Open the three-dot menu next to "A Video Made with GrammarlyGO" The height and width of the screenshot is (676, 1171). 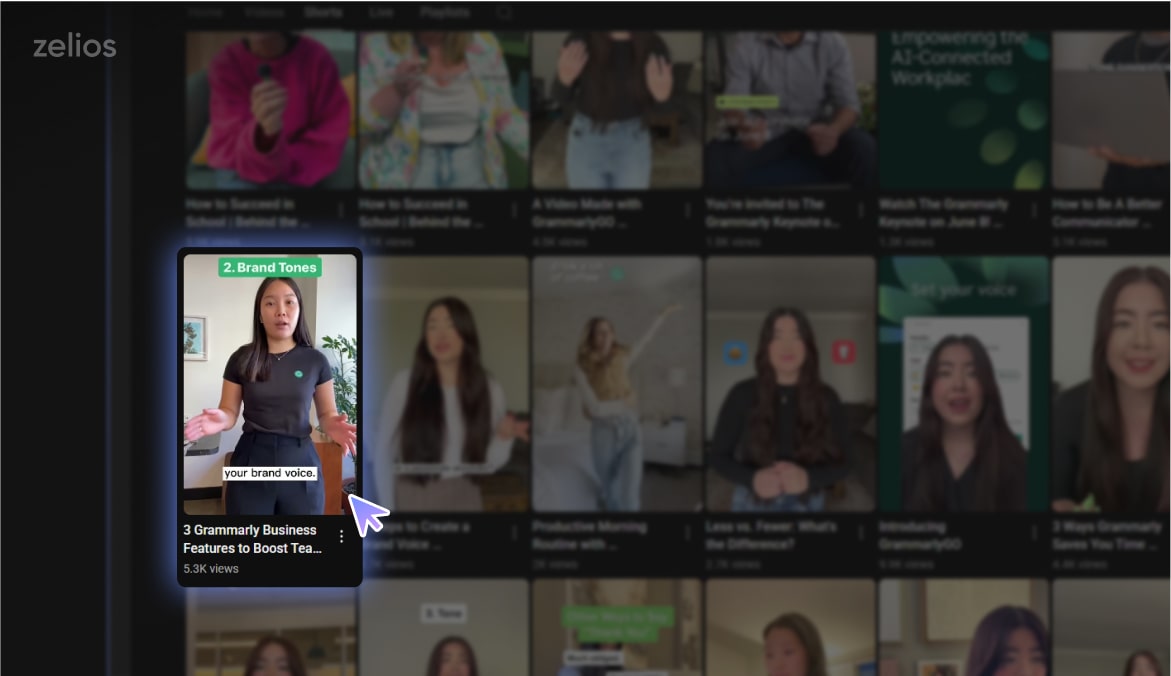(689, 210)
